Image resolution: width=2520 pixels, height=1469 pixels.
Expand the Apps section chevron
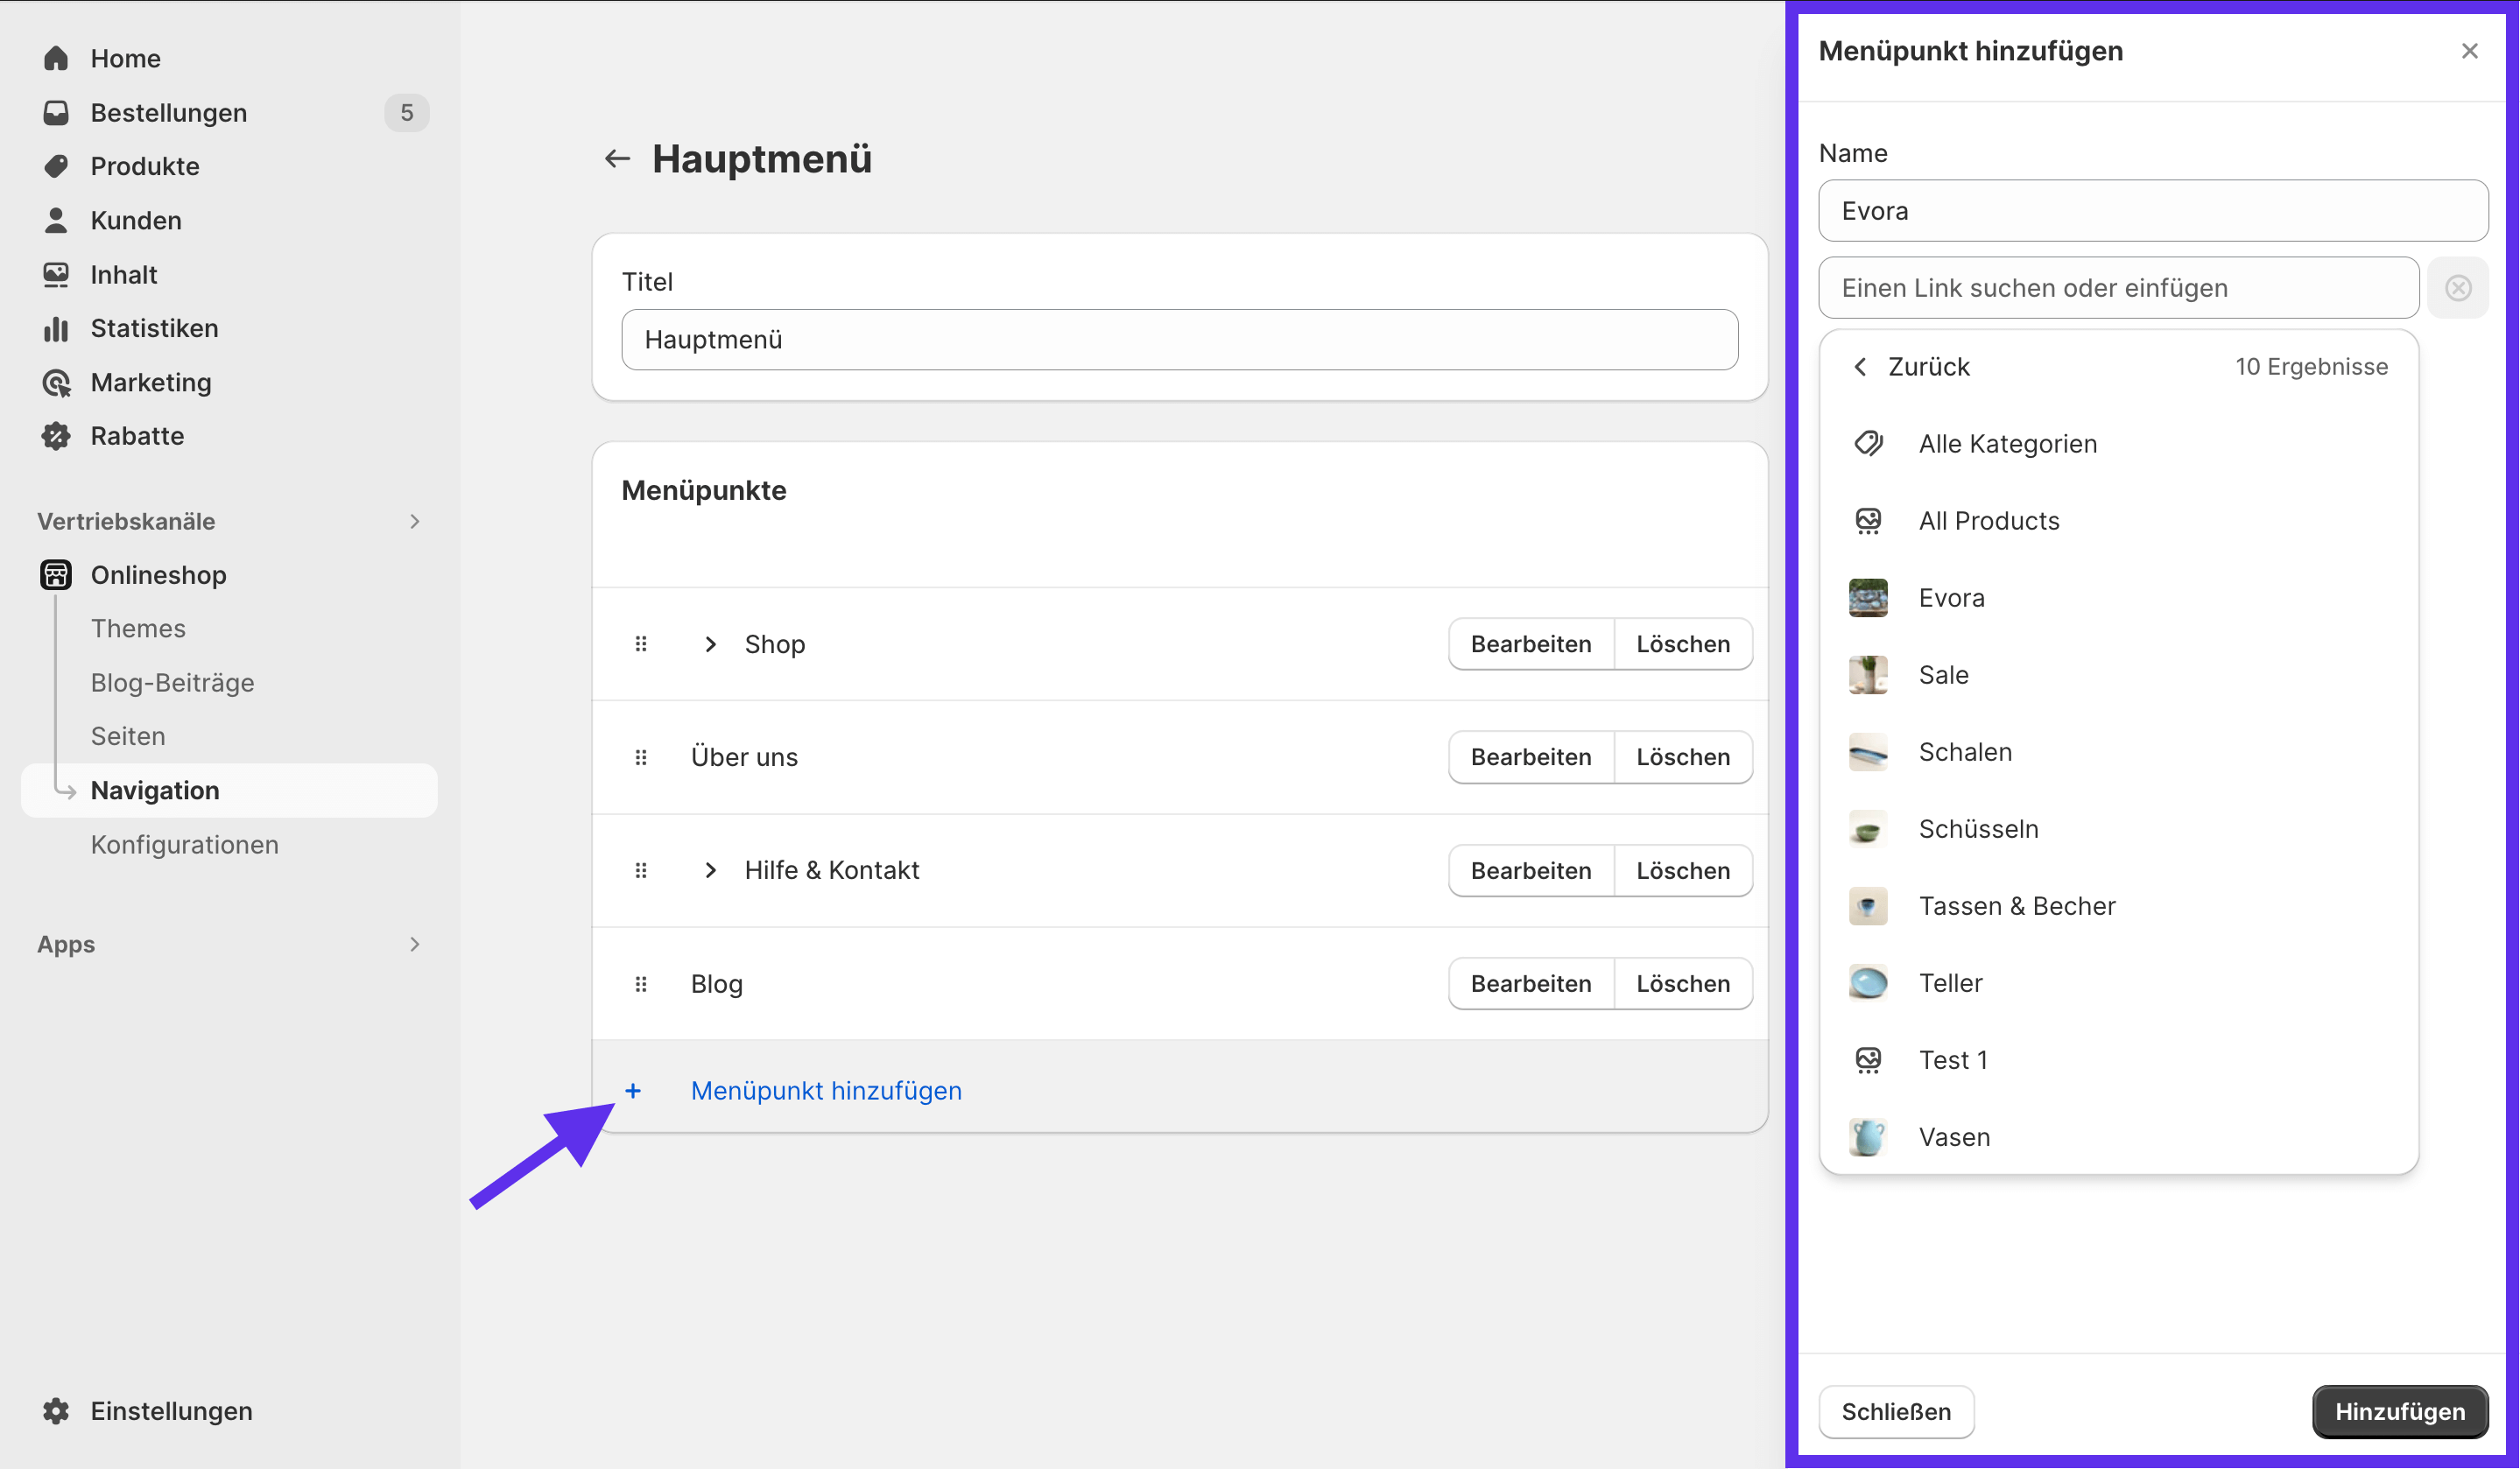415,944
